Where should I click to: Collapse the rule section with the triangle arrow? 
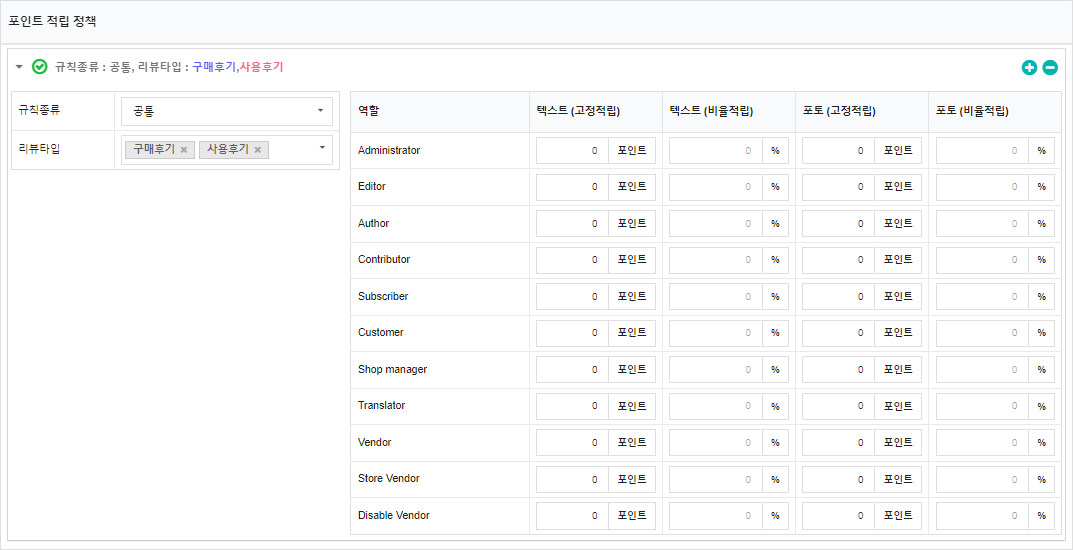[19, 66]
